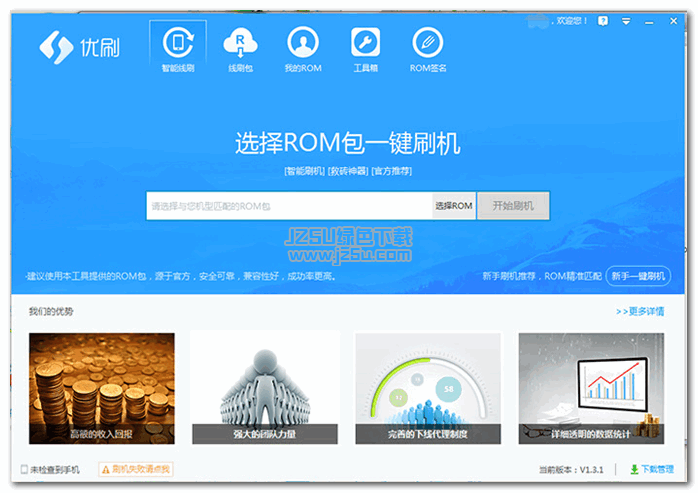Click the 选择ROM button
698x493 pixels.
click(454, 206)
